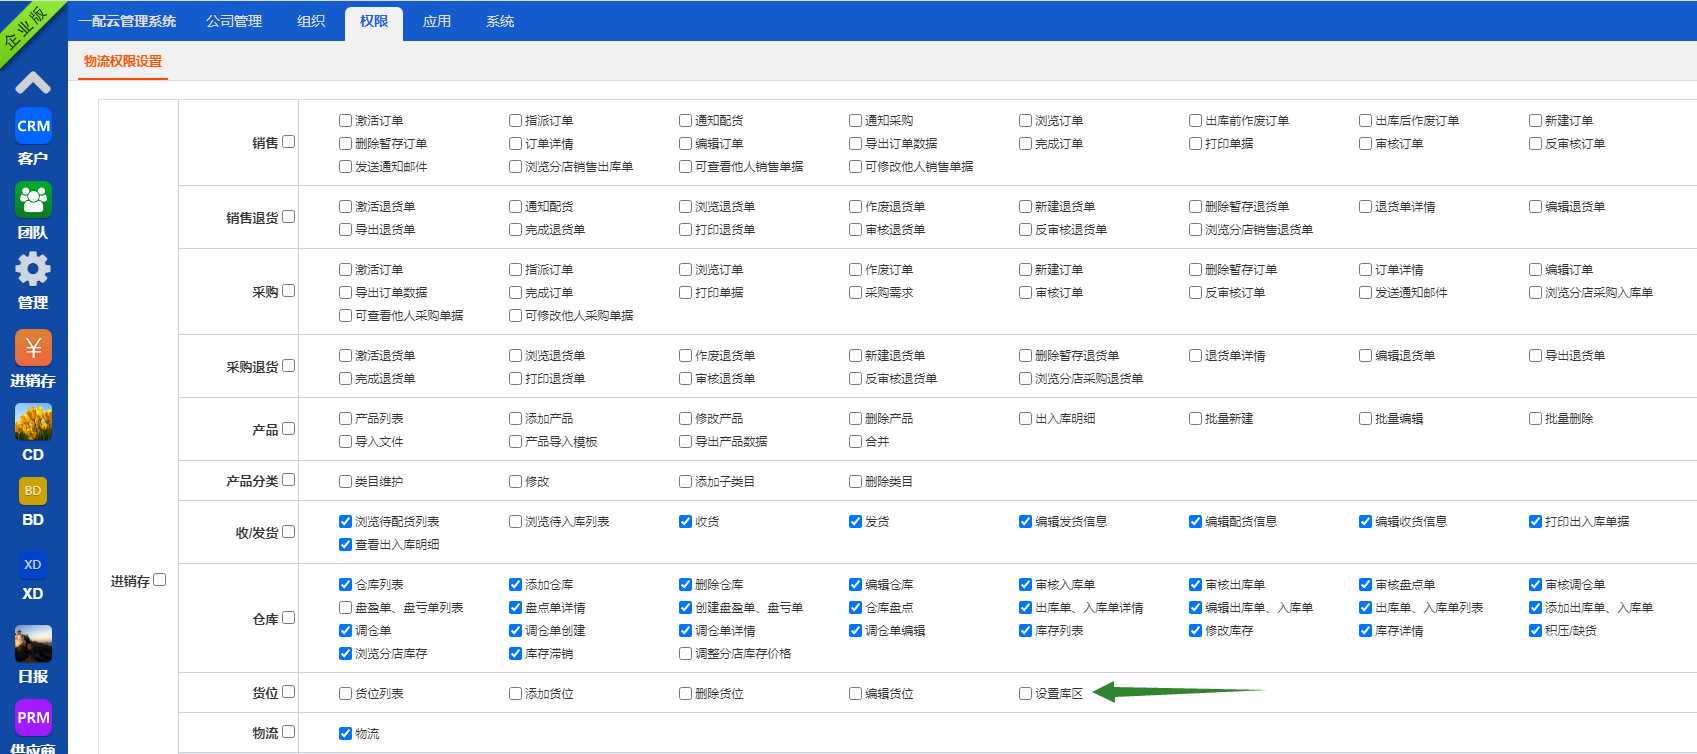Open the XD sidebar icon

(33, 565)
